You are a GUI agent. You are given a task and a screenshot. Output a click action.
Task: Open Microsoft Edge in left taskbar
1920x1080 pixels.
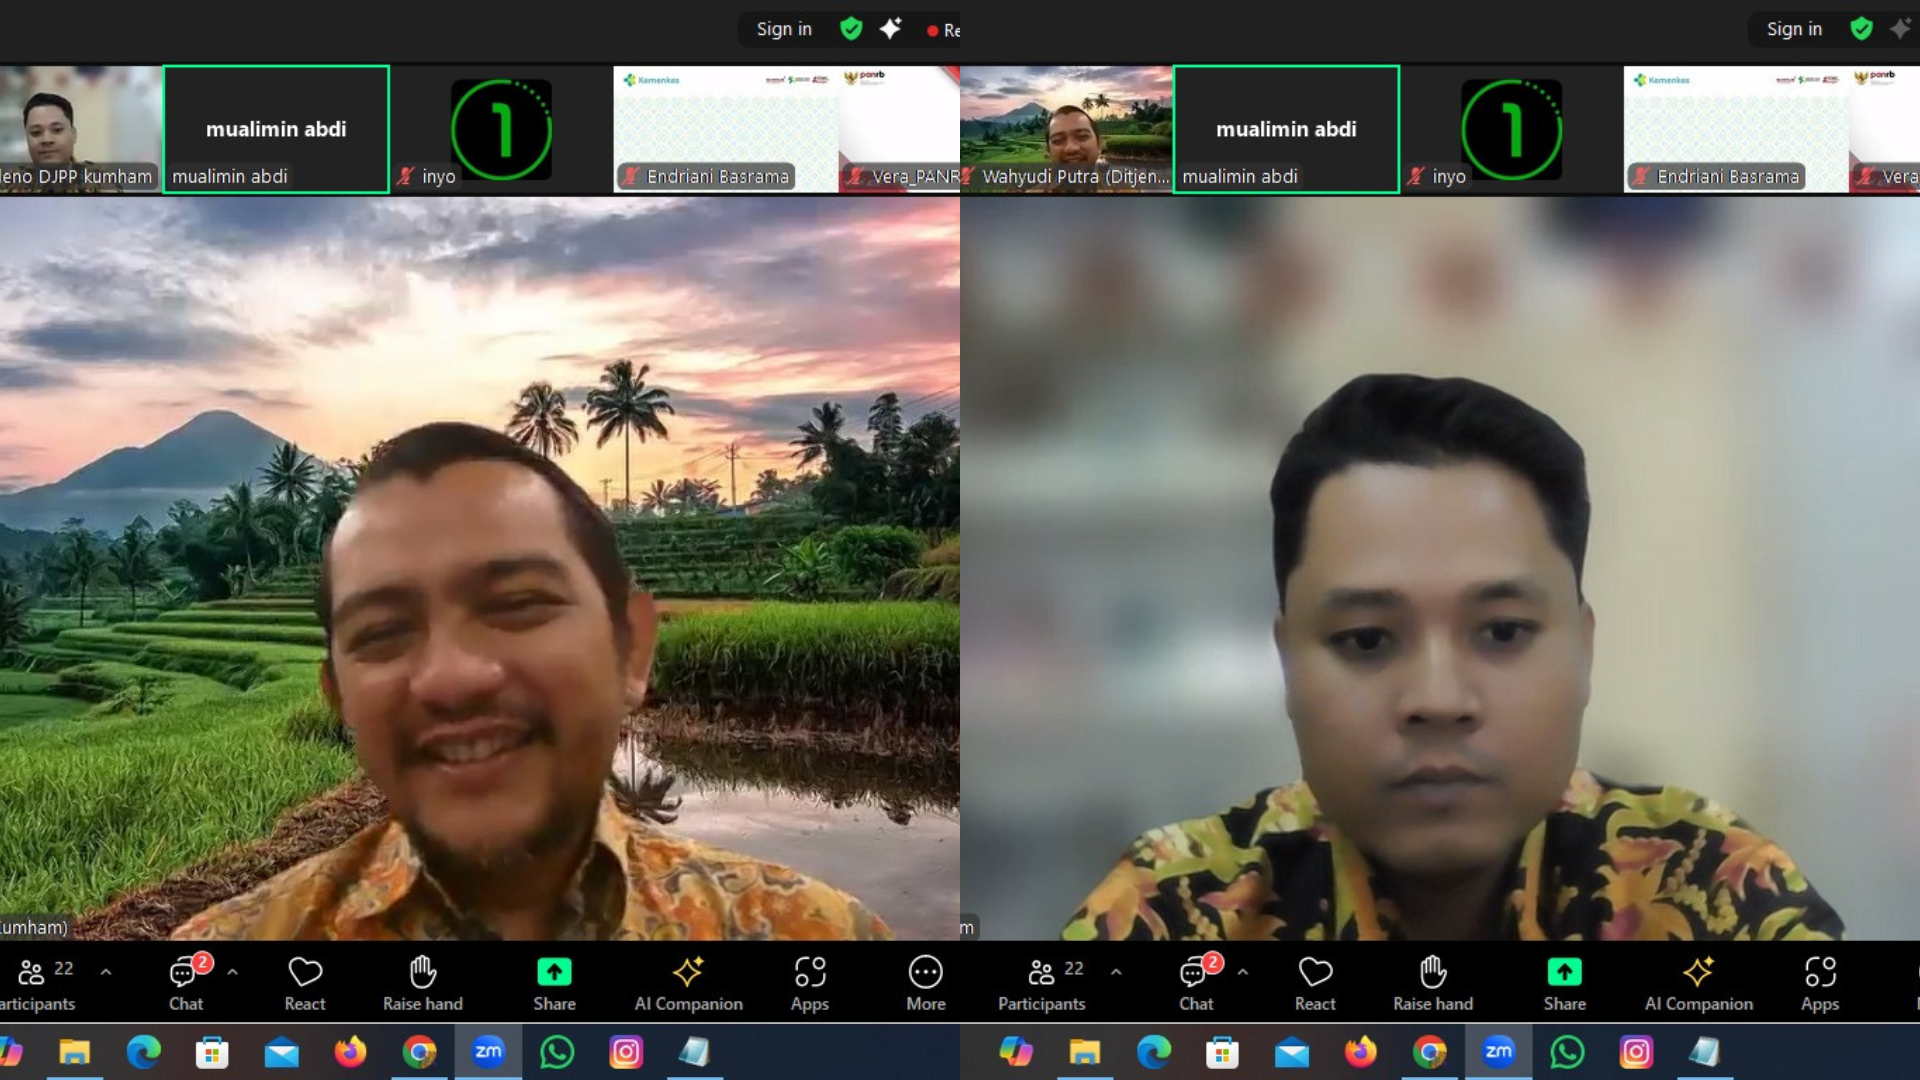[x=143, y=1052]
